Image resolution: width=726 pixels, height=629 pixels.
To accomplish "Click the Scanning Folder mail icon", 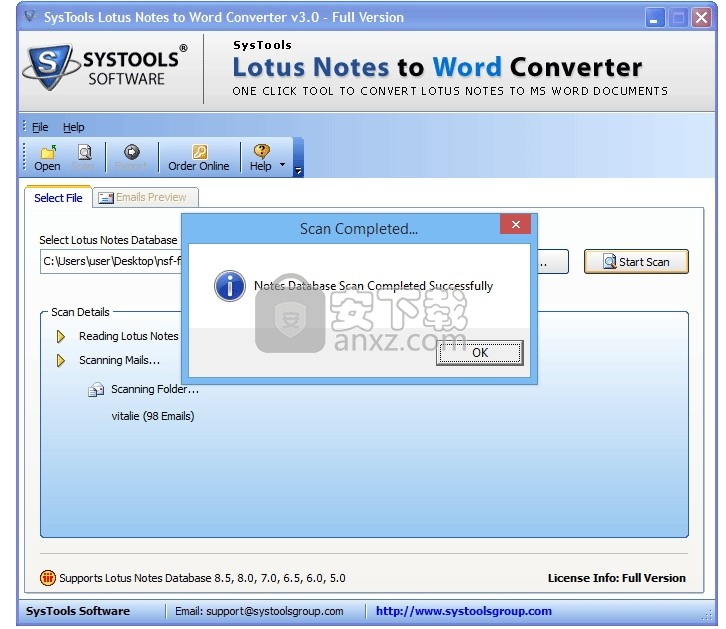I will (x=96, y=390).
